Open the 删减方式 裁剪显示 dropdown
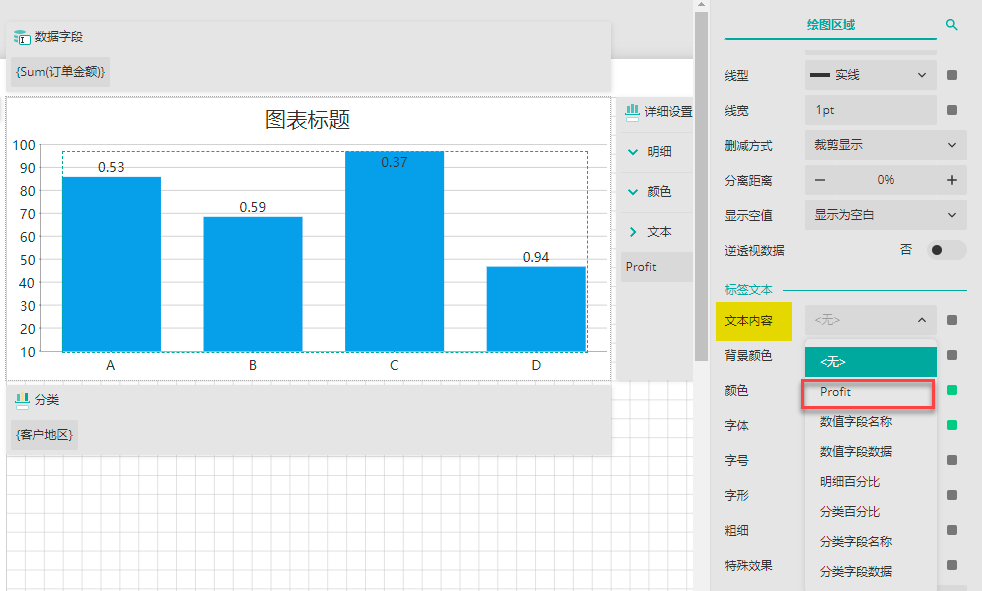The height and width of the screenshot is (591, 982). pos(886,145)
